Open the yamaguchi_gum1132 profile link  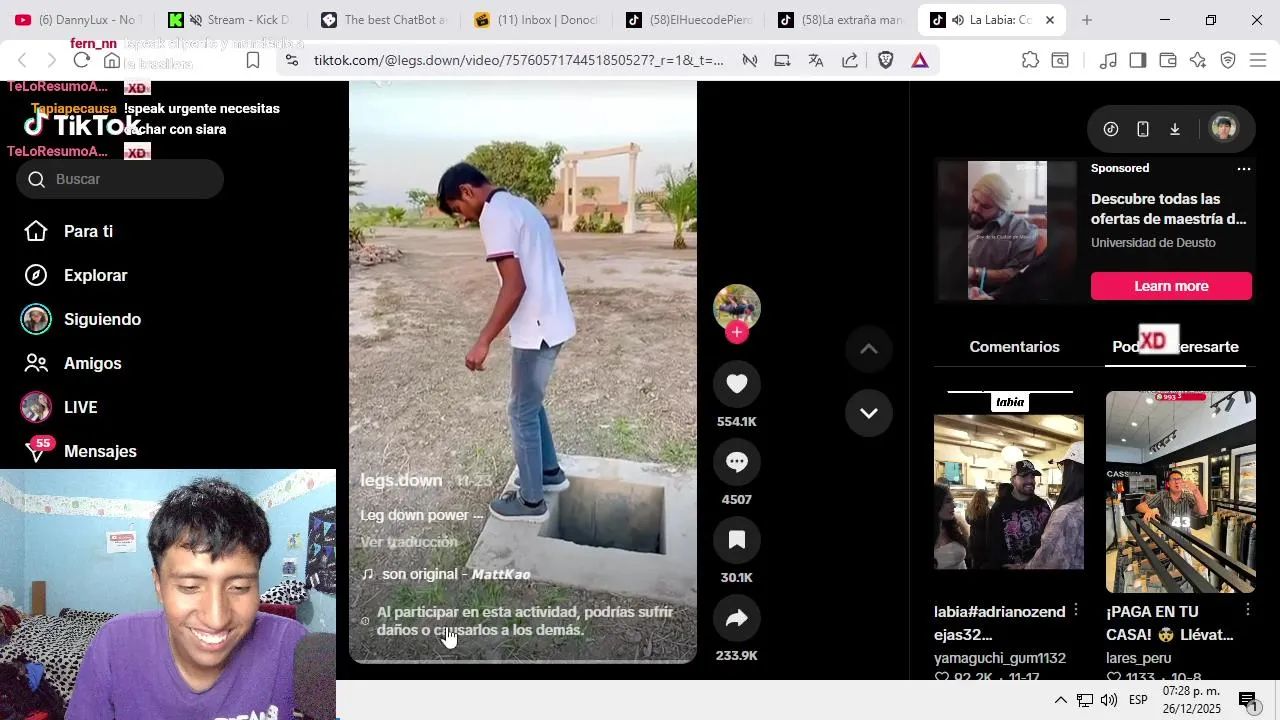[x=1000, y=658]
